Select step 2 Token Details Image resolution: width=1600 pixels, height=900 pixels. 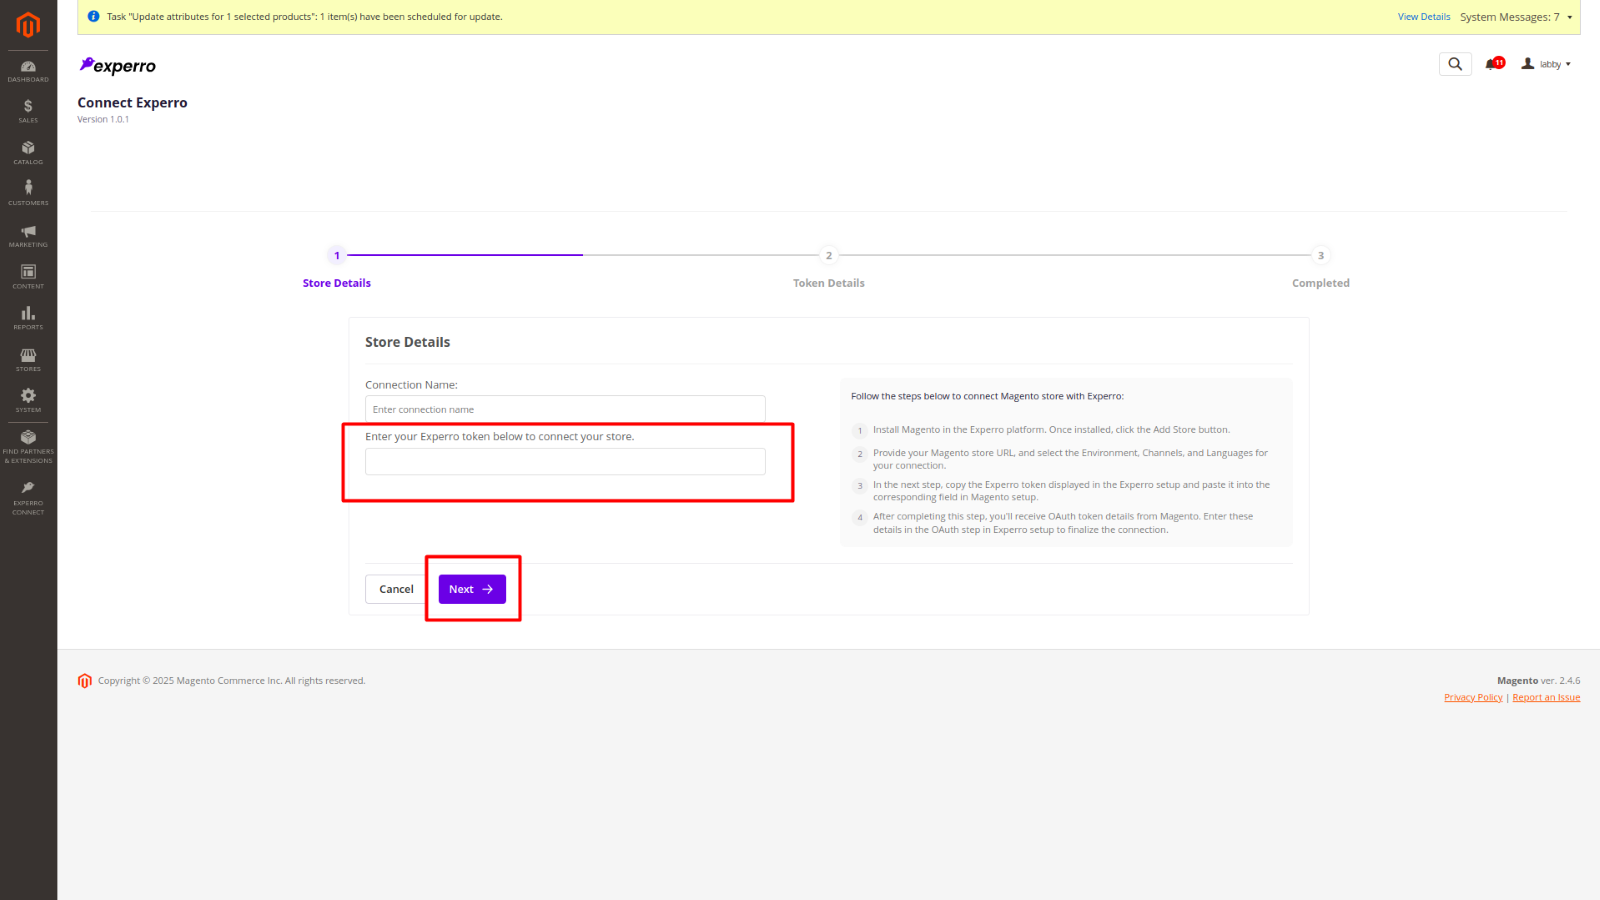point(829,268)
